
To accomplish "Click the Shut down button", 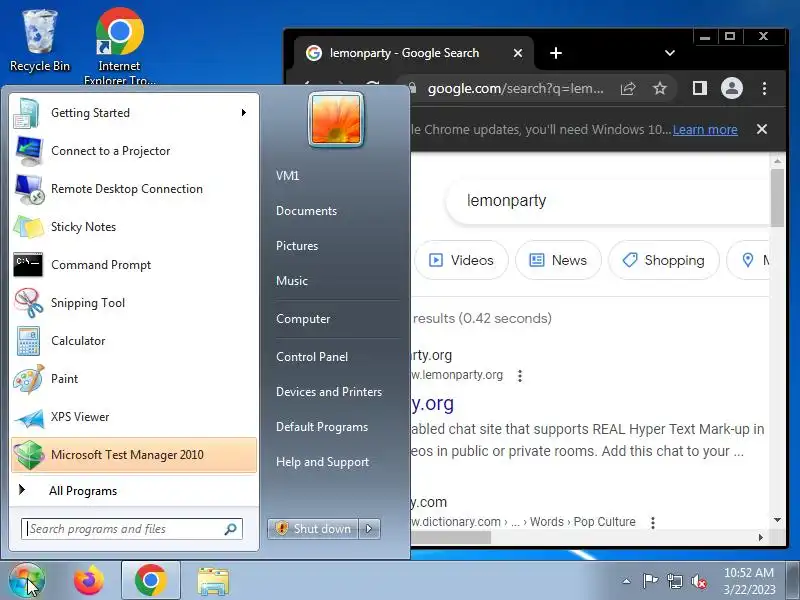I will coord(313,529).
